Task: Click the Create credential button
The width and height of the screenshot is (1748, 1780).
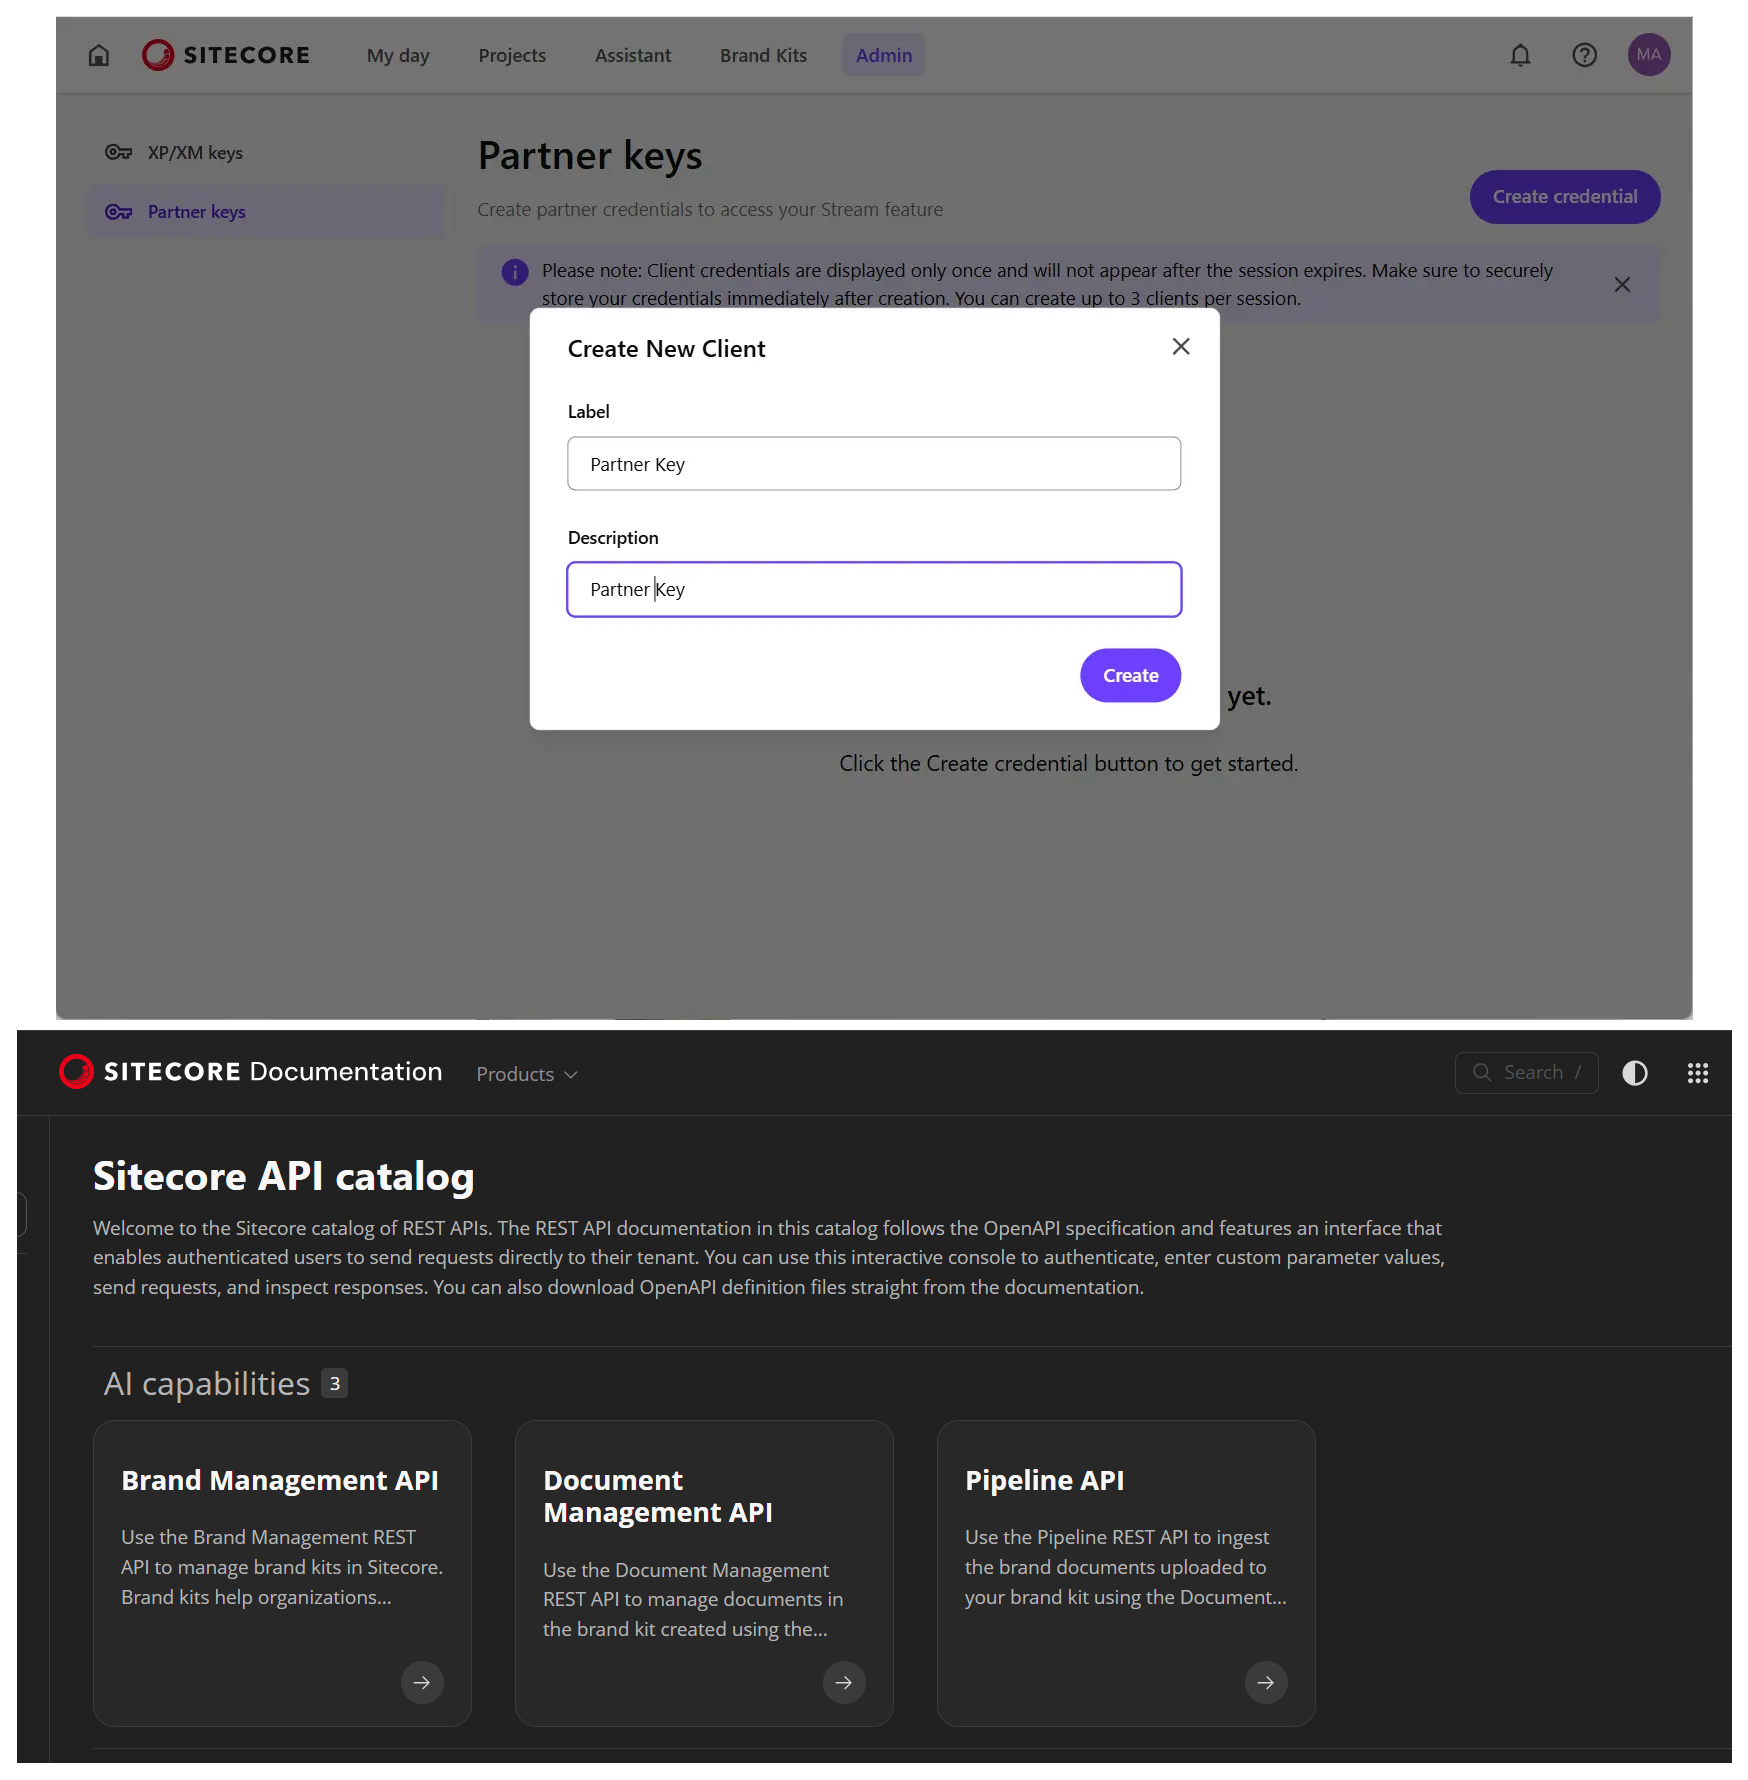Action: pos(1564,197)
